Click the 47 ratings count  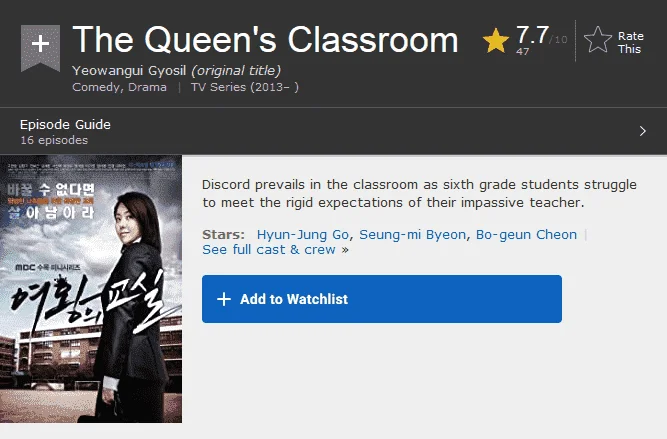522,51
